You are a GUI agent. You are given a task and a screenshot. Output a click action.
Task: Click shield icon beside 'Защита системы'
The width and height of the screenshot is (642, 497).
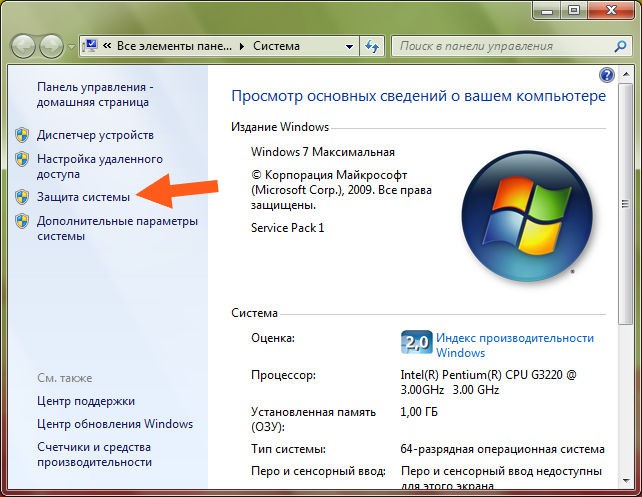(22, 197)
